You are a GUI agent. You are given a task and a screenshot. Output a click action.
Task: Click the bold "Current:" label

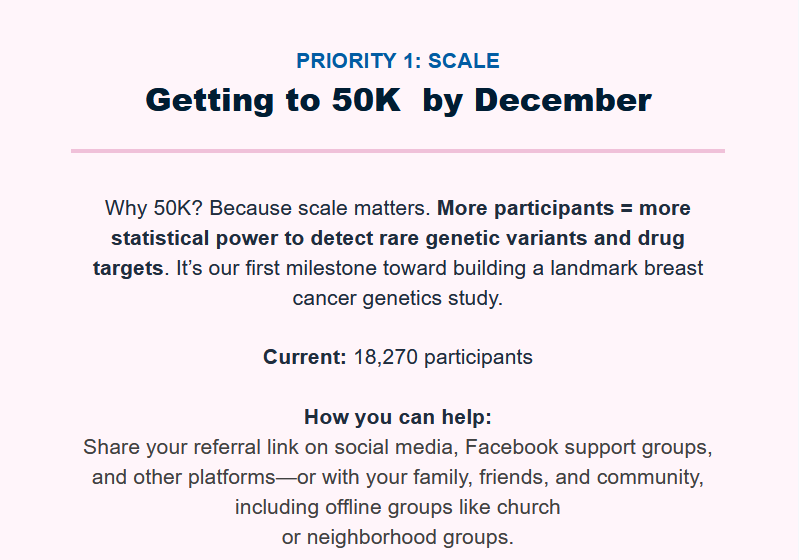(305, 357)
